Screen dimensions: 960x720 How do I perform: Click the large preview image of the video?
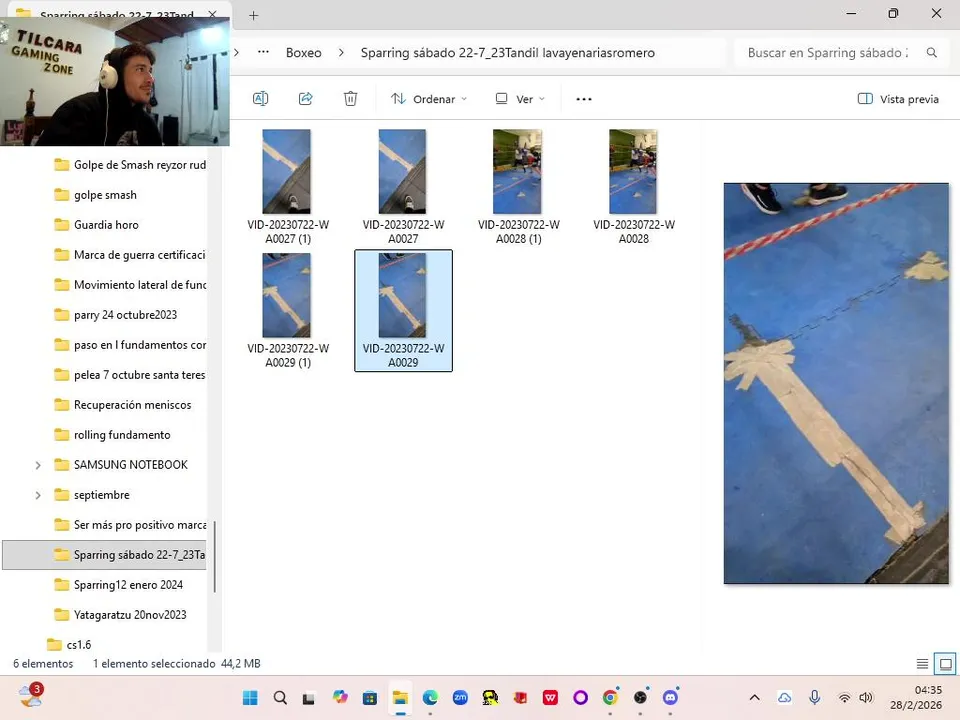836,383
